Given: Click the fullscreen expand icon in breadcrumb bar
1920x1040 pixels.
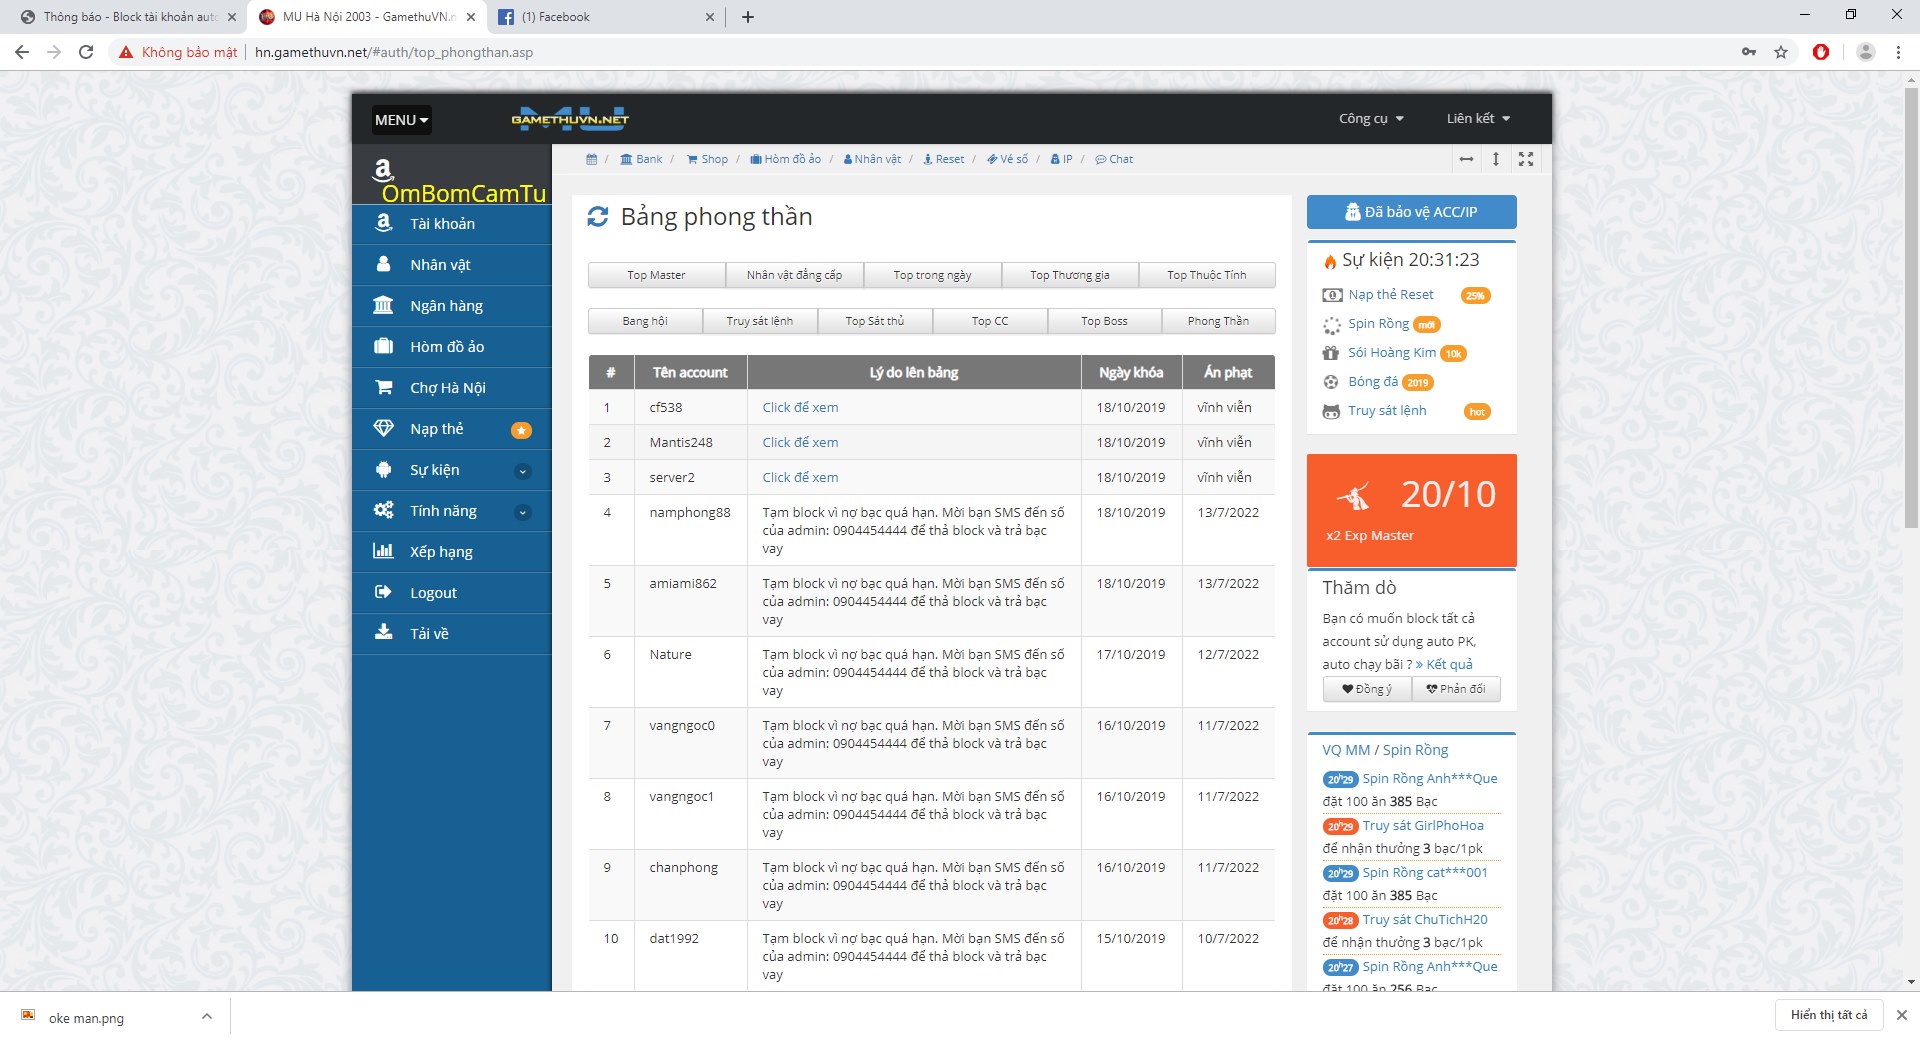Looking at the screenshot, I should (1525, 159).
